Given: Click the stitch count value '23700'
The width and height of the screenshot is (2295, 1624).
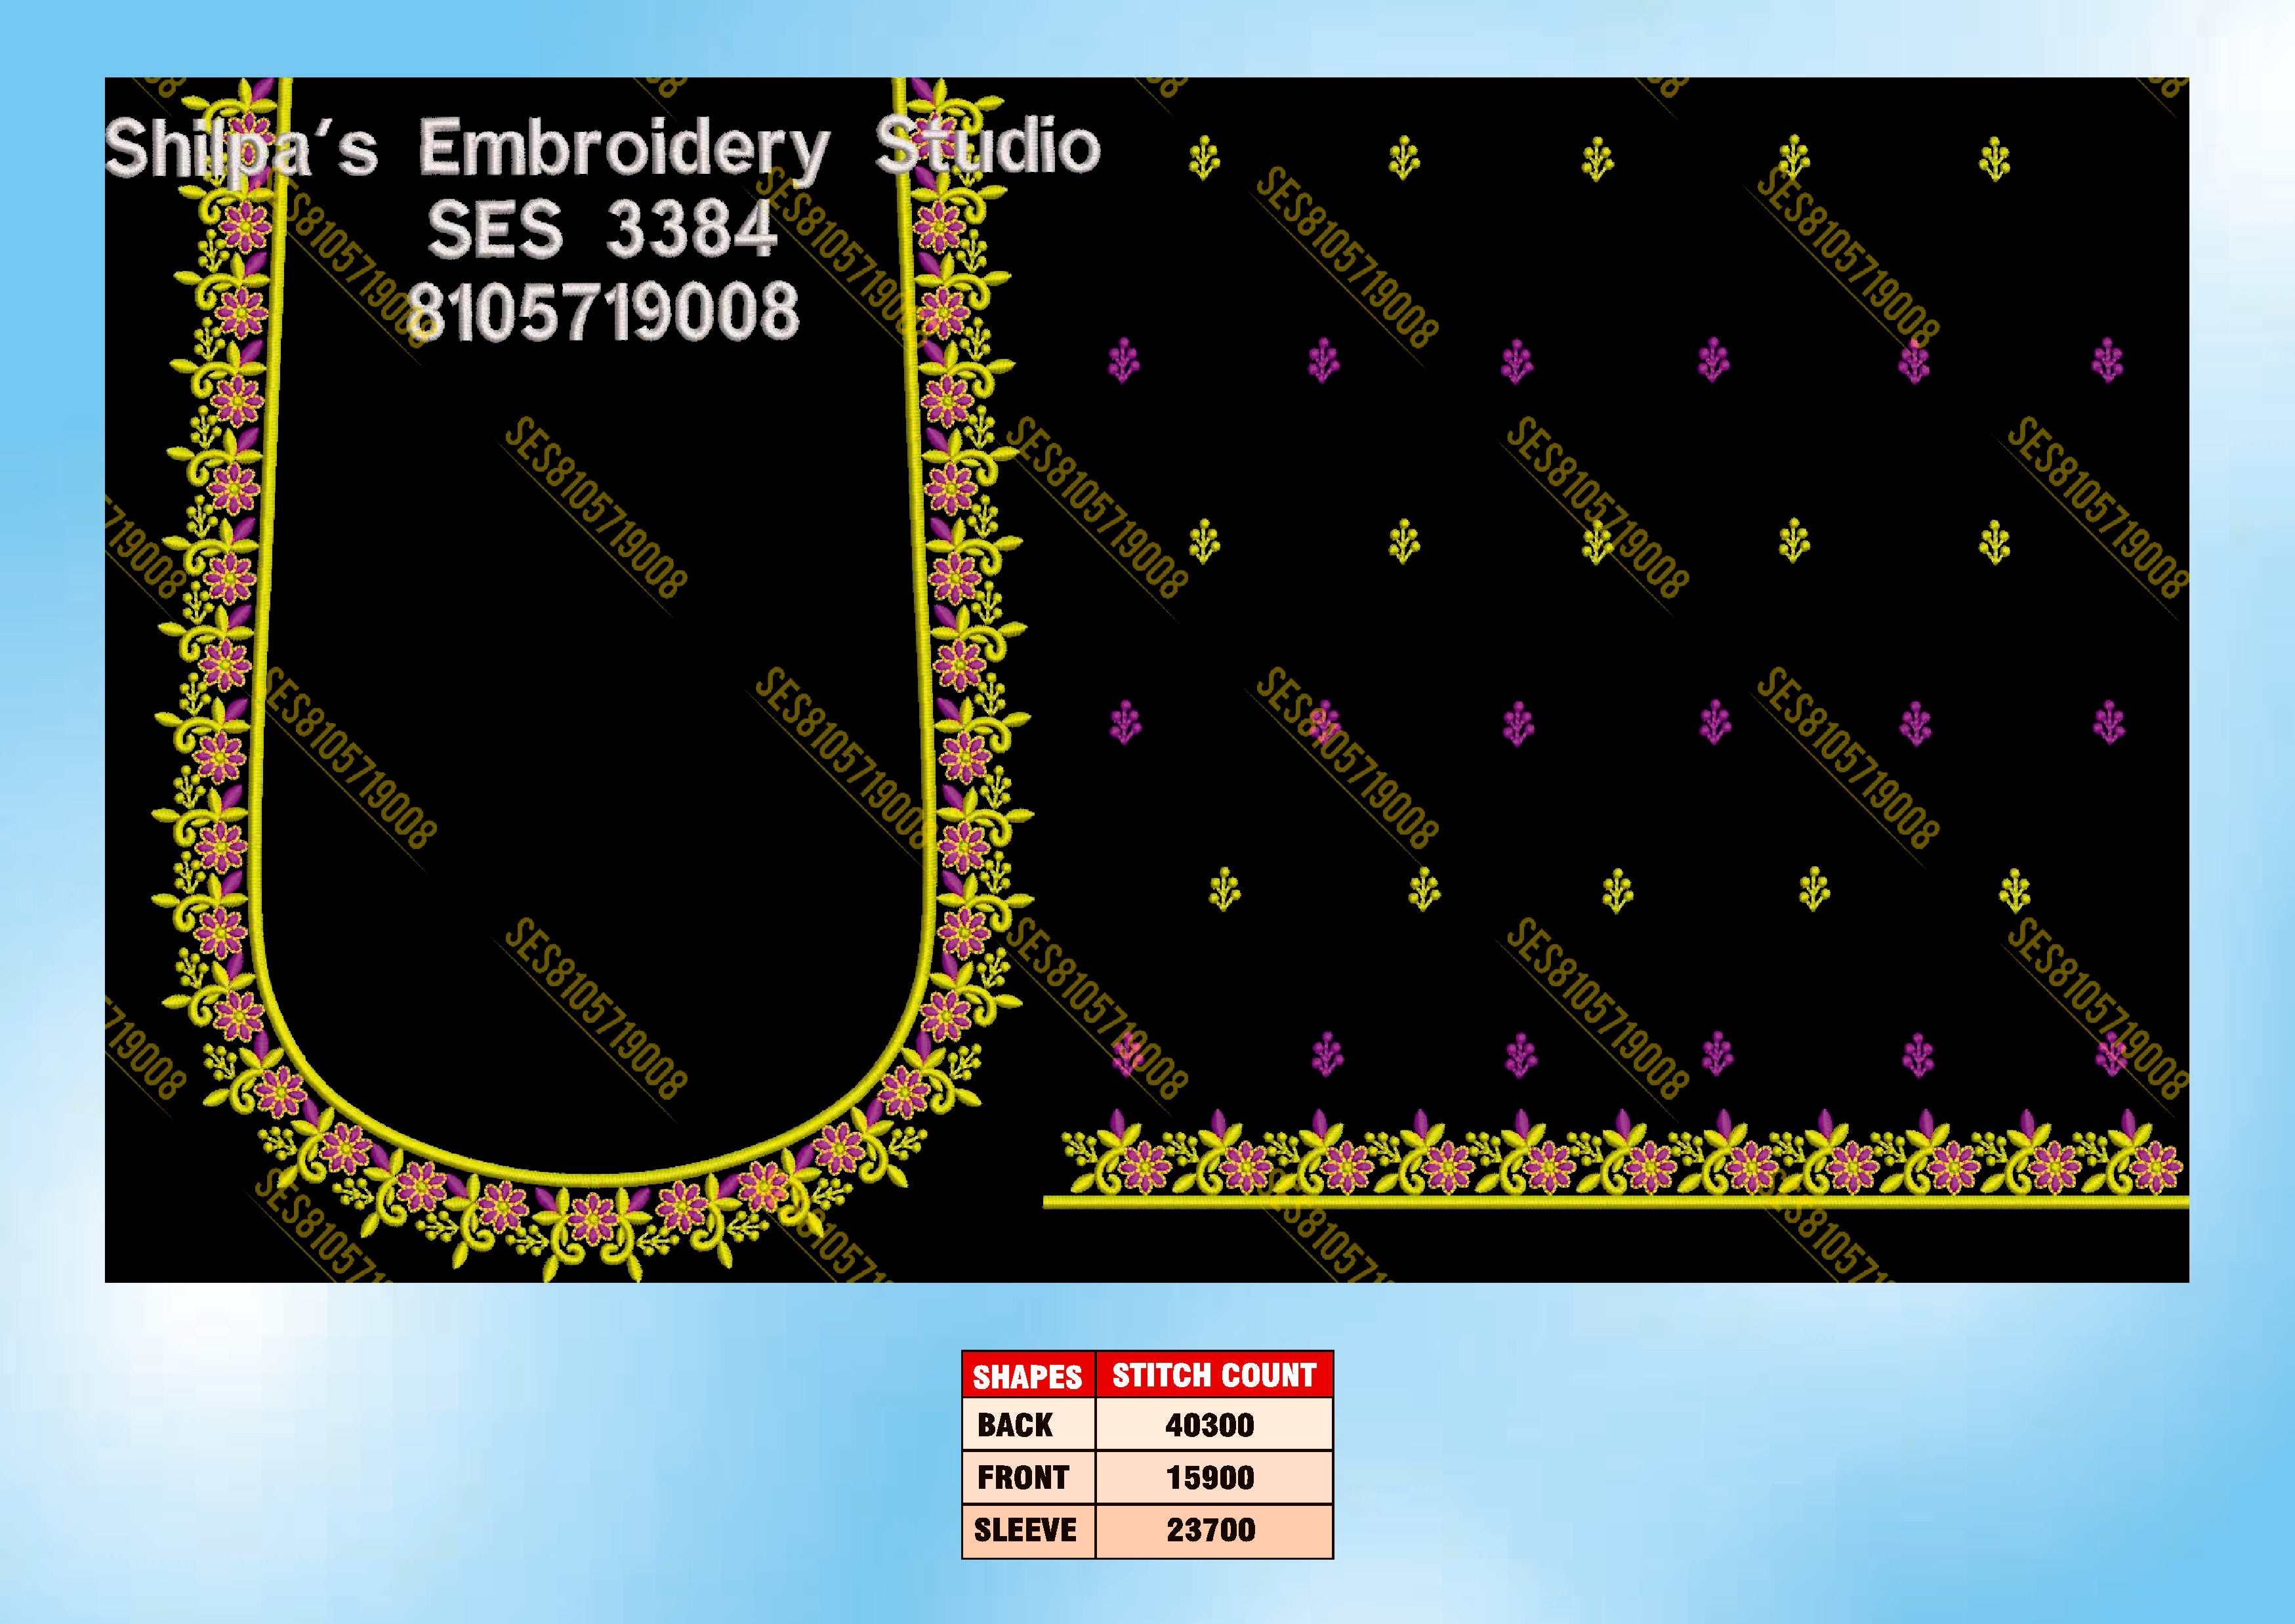Looking at the screenshot, I should click(1211, 1530).
